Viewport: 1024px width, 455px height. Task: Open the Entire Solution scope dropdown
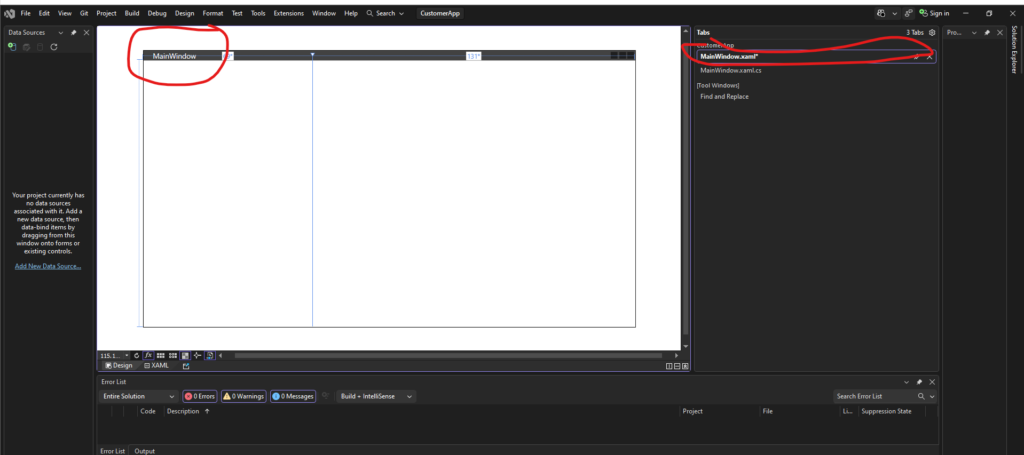coord(138,396)
